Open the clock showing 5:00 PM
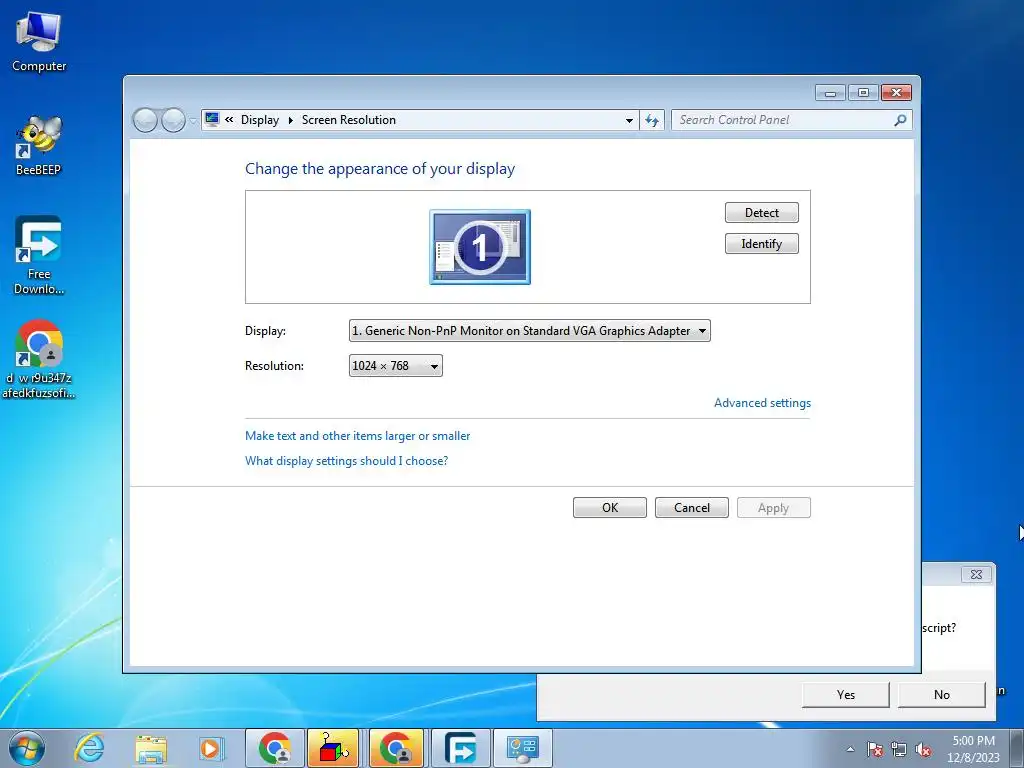 (973, 749)
